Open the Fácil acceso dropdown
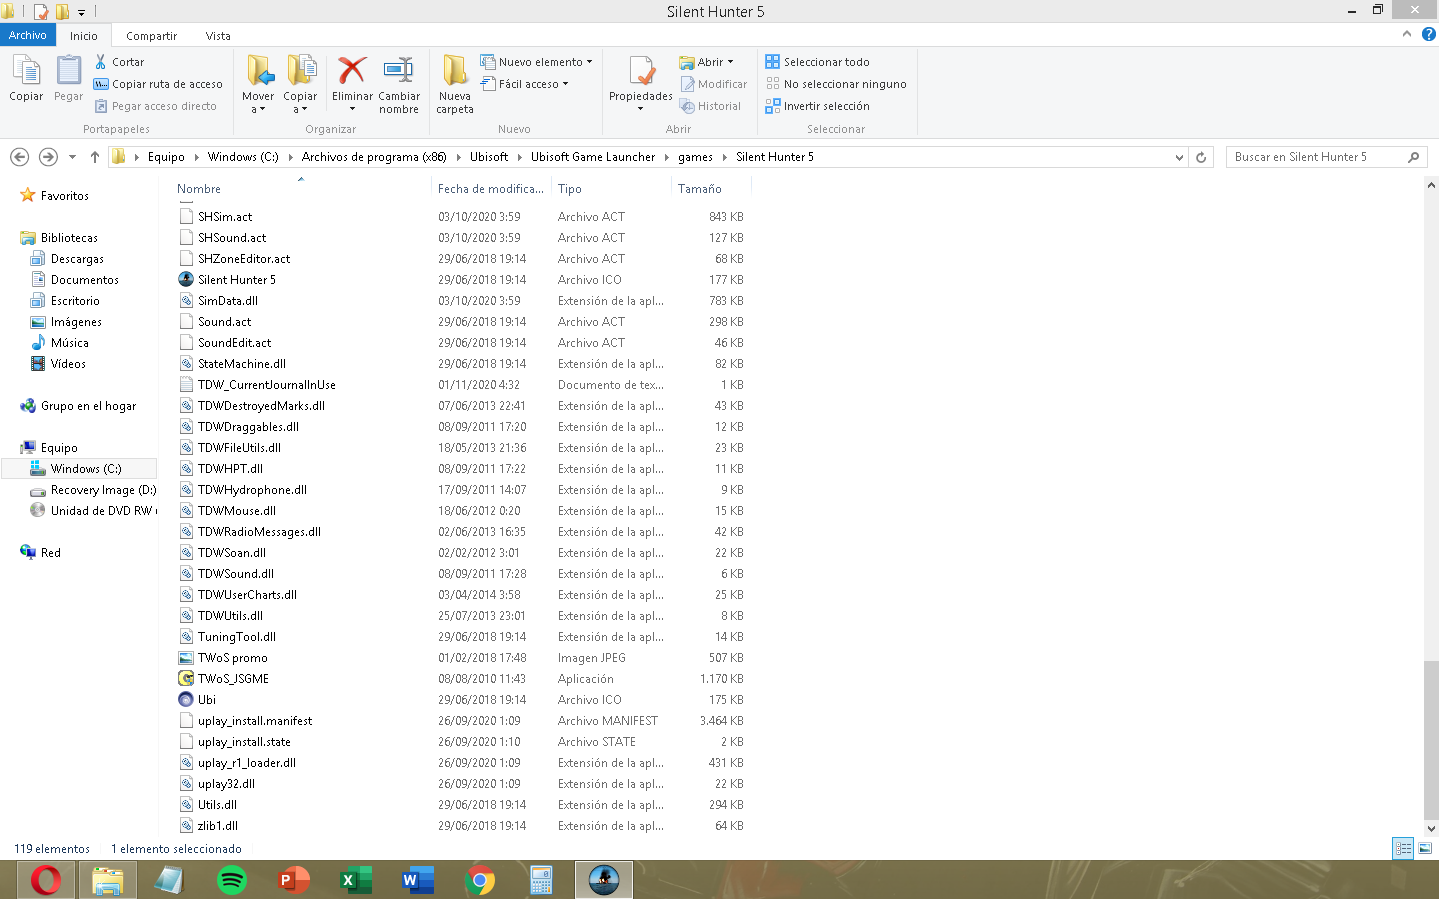1439x899 pixels. click(x=525, y=84)
